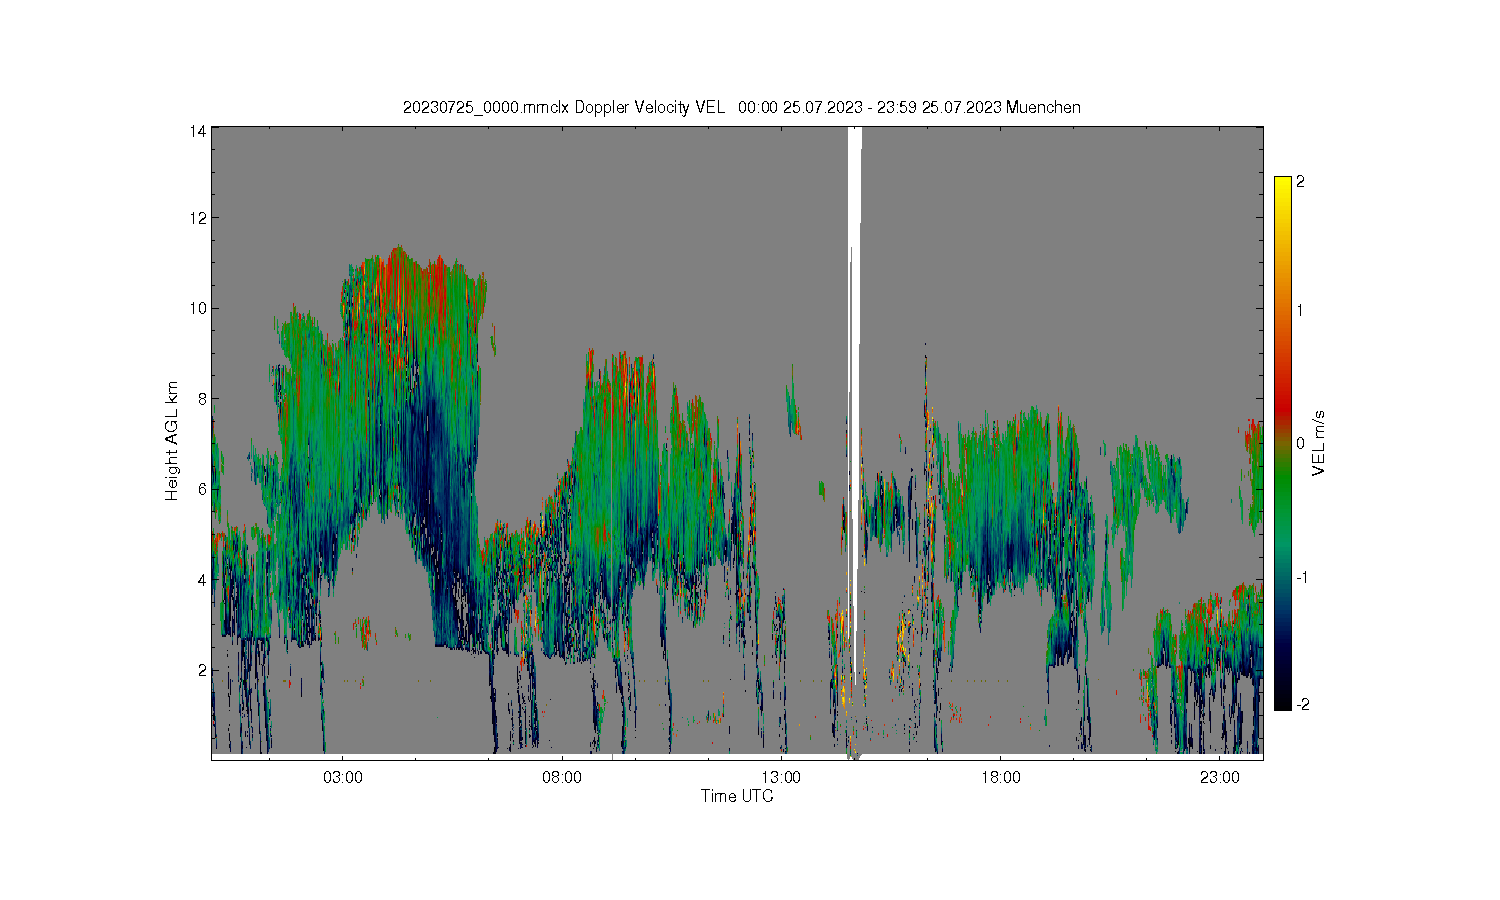The image size is (1500, 900).
Task: Click the colorbar tick value -1
Action: coord(1301,578)
